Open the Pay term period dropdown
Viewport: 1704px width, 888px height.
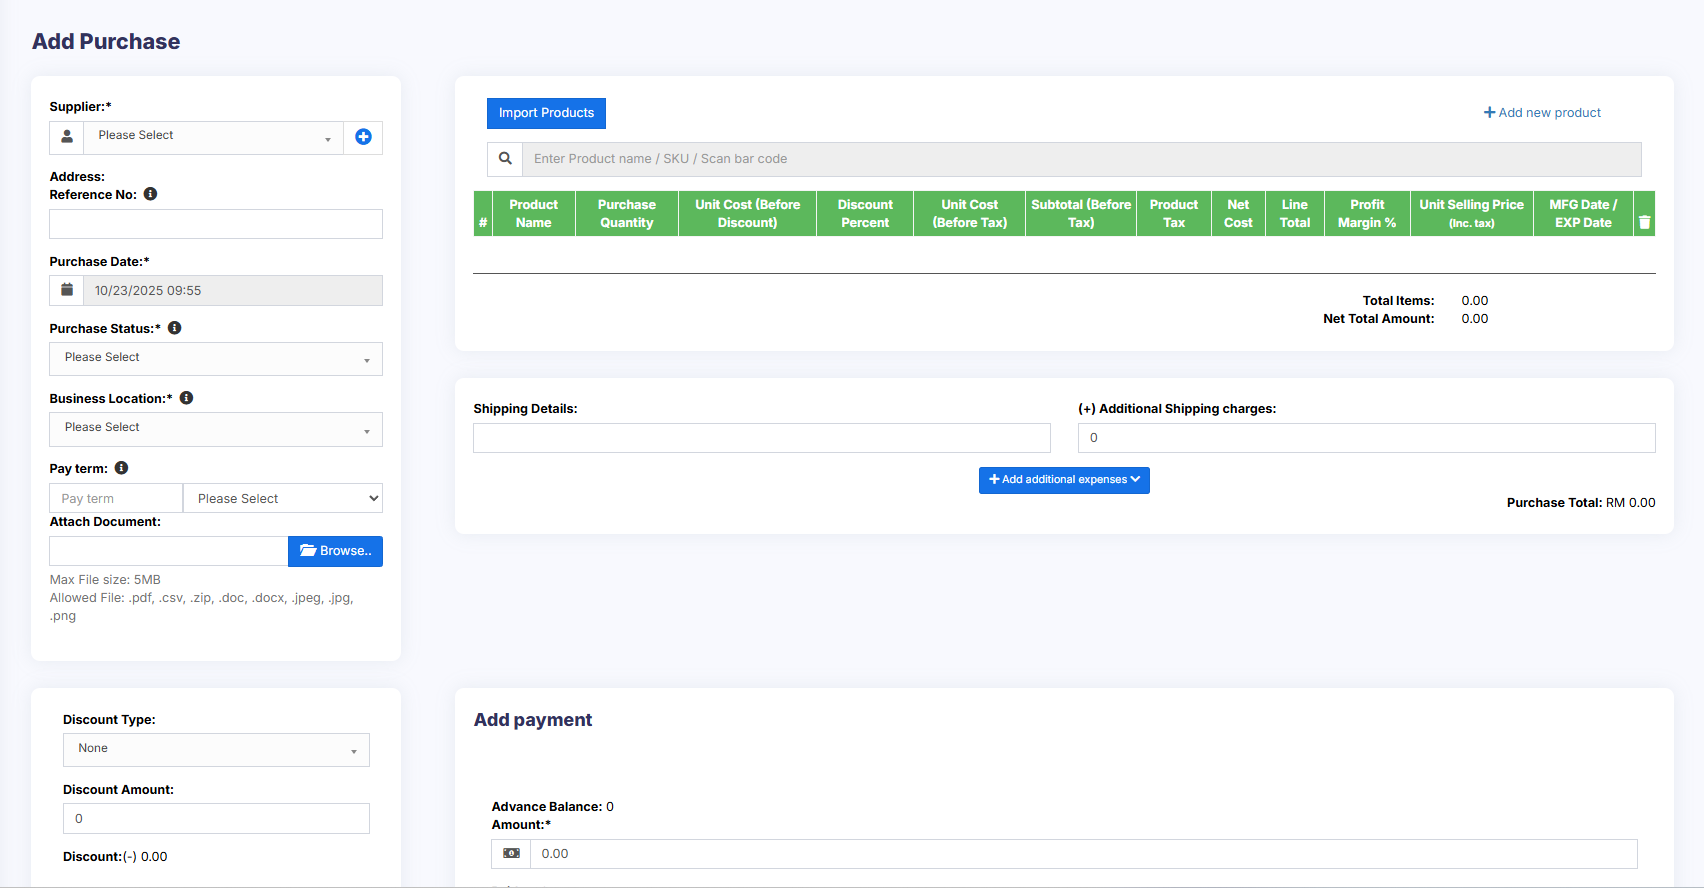(283, 499)
